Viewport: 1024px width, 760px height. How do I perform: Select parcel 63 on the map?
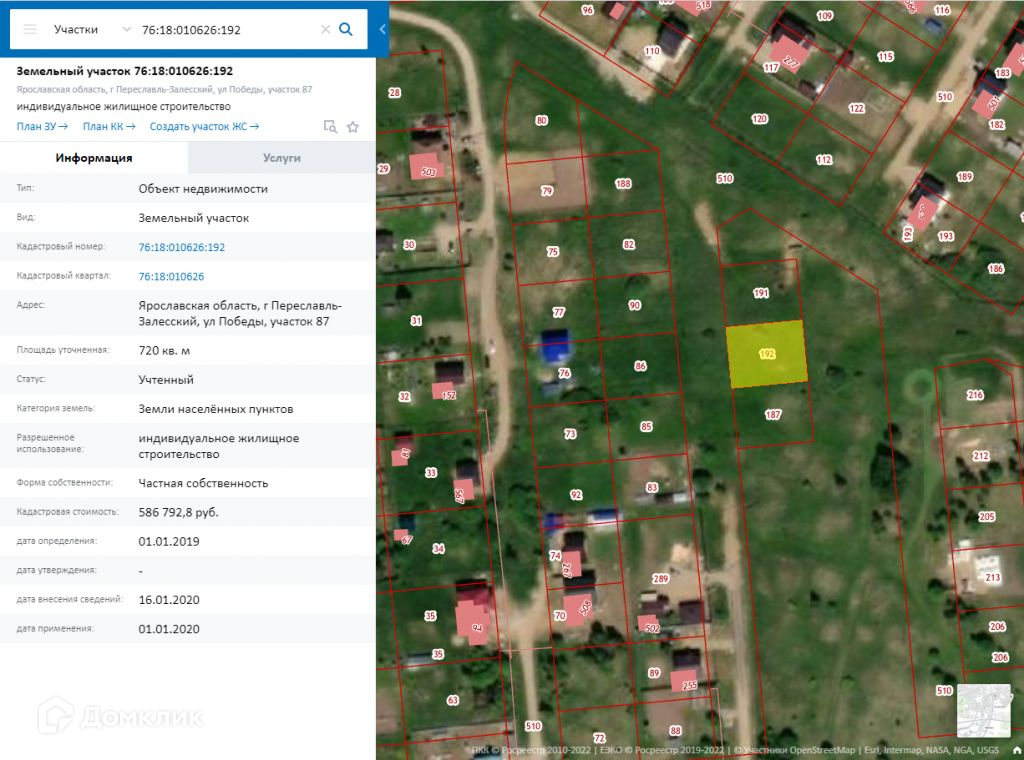click(x=452, y=700)
